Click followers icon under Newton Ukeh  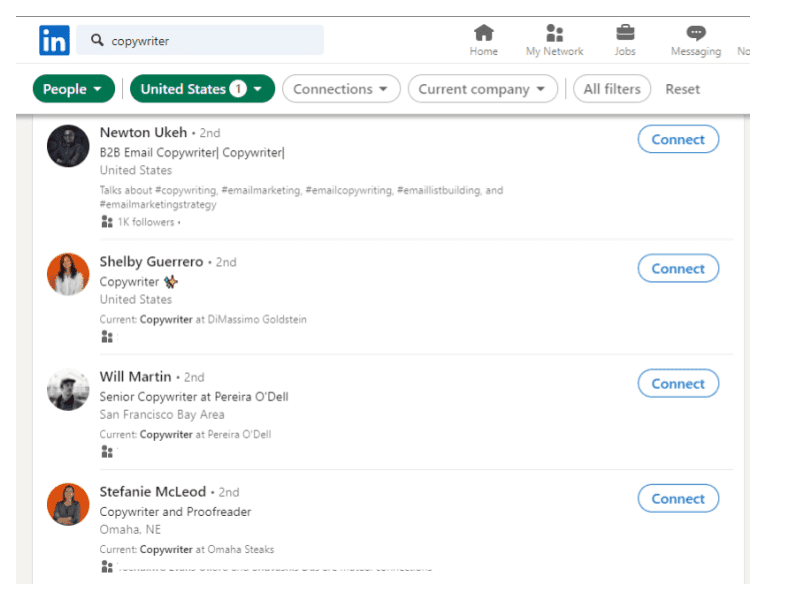(x=107, y=222)
